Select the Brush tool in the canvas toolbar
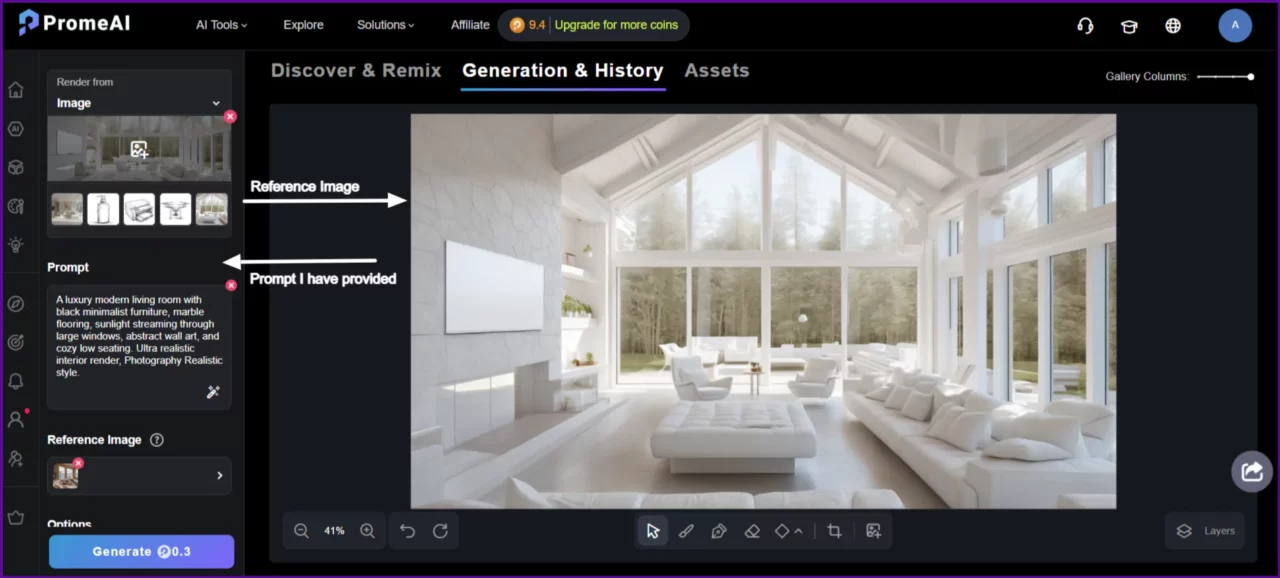Image resolution: width=1280 pixels, height=578 pixels. coord(686,531)
